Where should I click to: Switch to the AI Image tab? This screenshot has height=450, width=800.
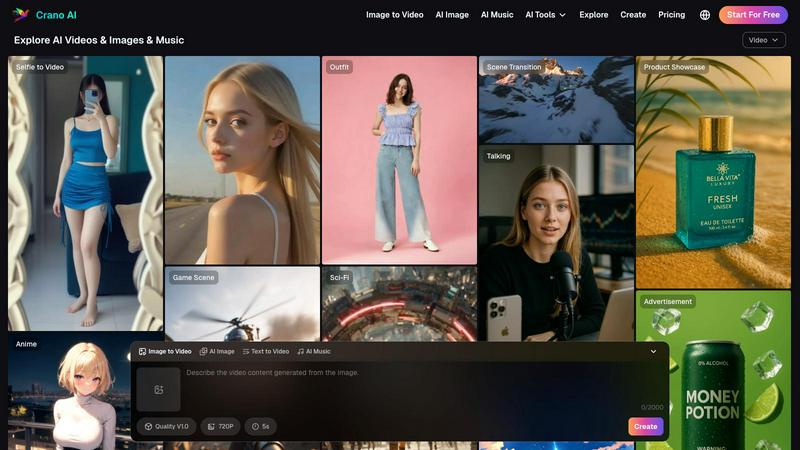[x=217, y=352]
